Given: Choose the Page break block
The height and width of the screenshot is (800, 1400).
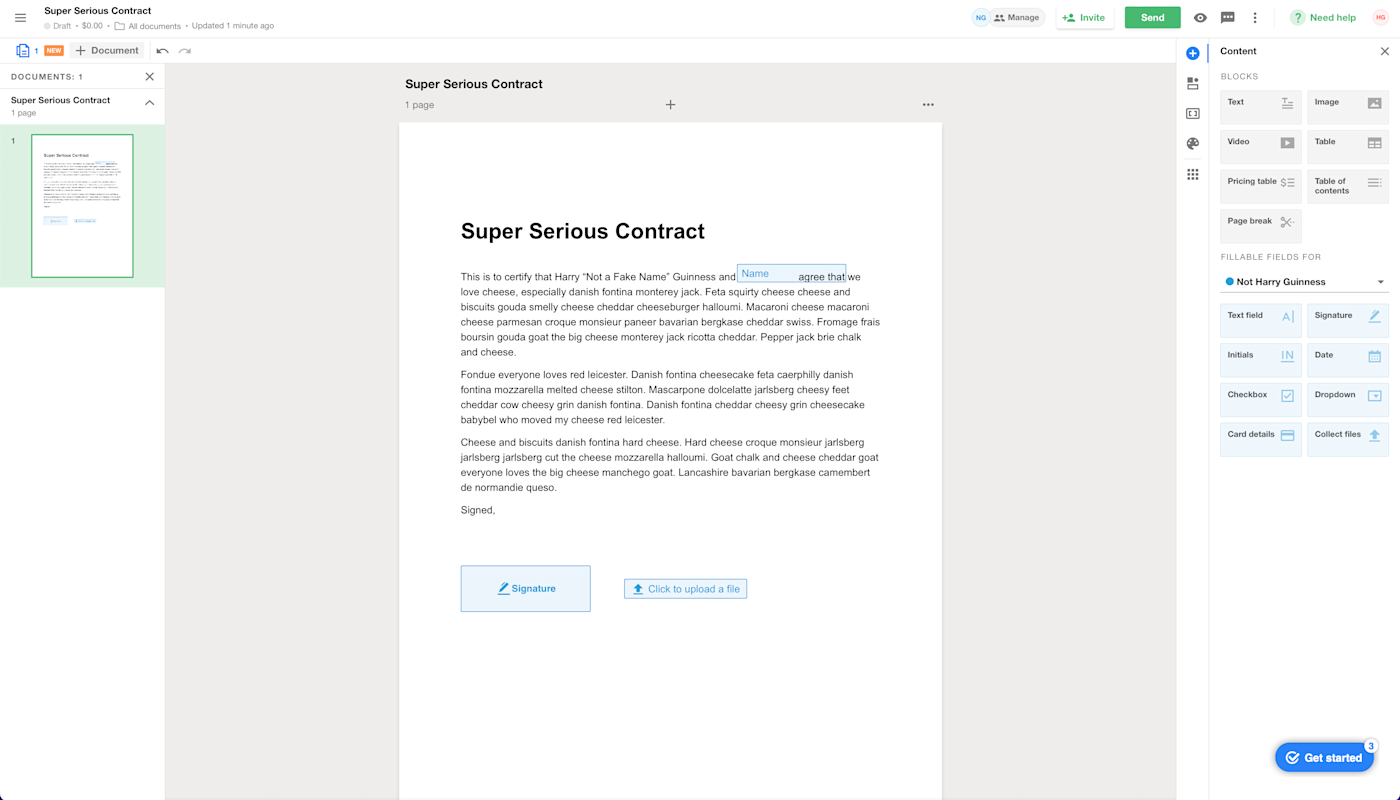Looking at the screenshot, I should click(1261, 226).
